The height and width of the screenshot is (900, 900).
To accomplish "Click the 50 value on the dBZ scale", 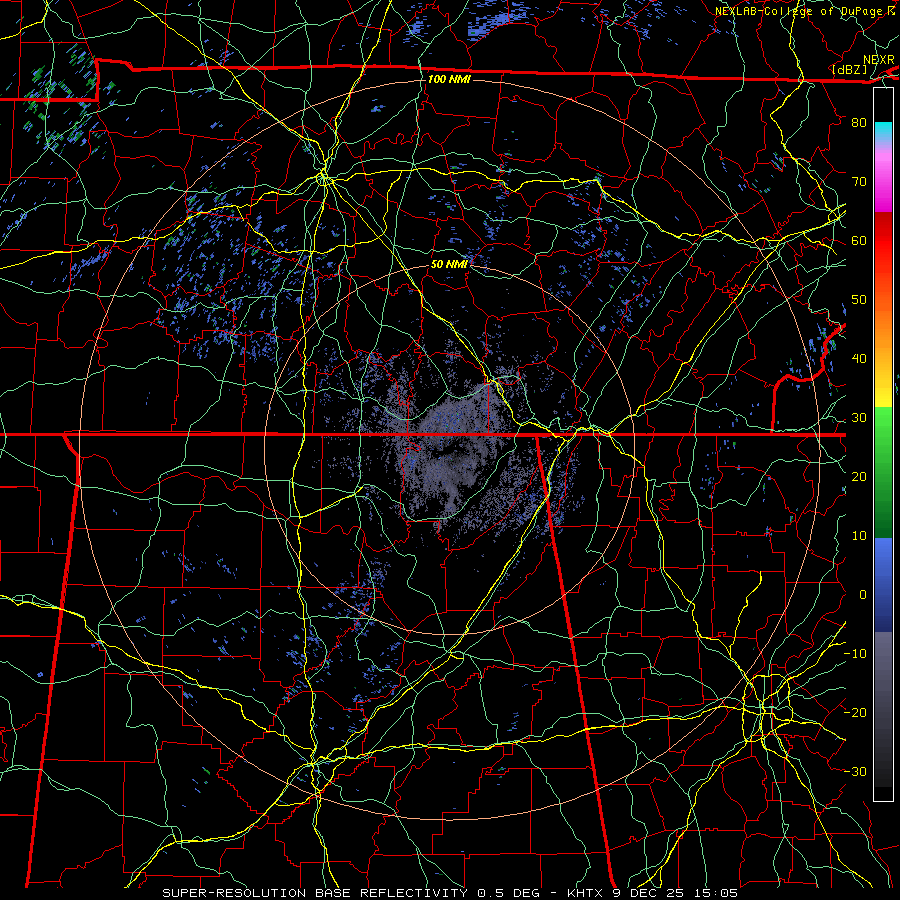I will 859,300.
